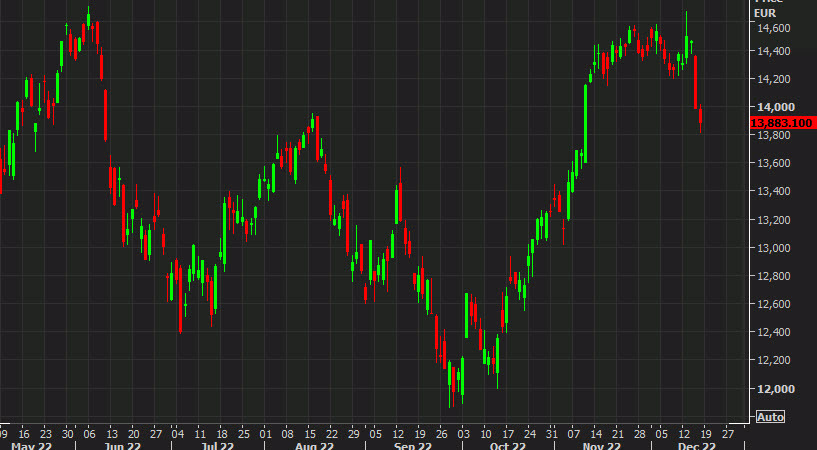Click the 29 date tick label
Viewport: 817px width, 450px height.
click(x=354, y=434)
